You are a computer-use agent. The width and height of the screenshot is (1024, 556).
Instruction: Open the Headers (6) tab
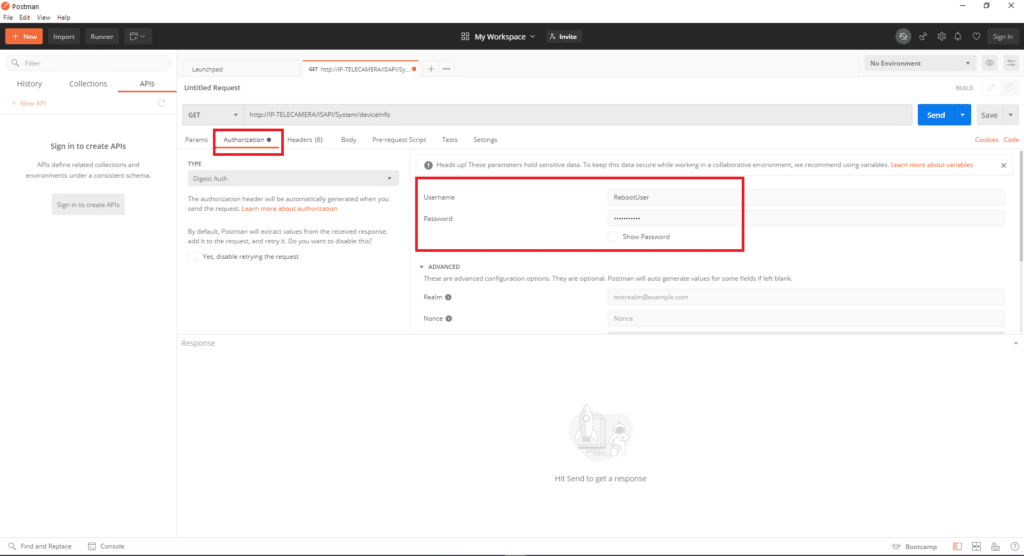[305, 140]
